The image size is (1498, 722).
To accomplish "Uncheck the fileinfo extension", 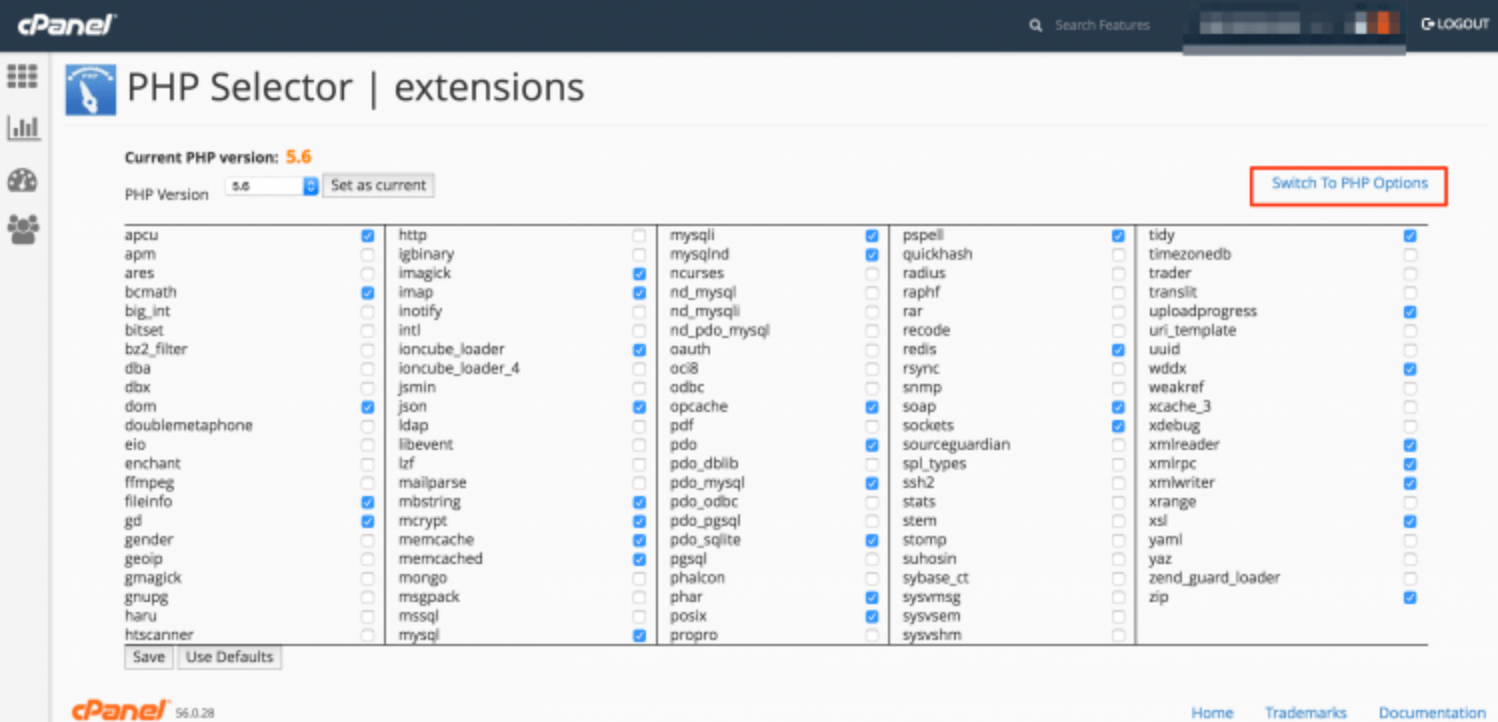I will coord(368,502).
